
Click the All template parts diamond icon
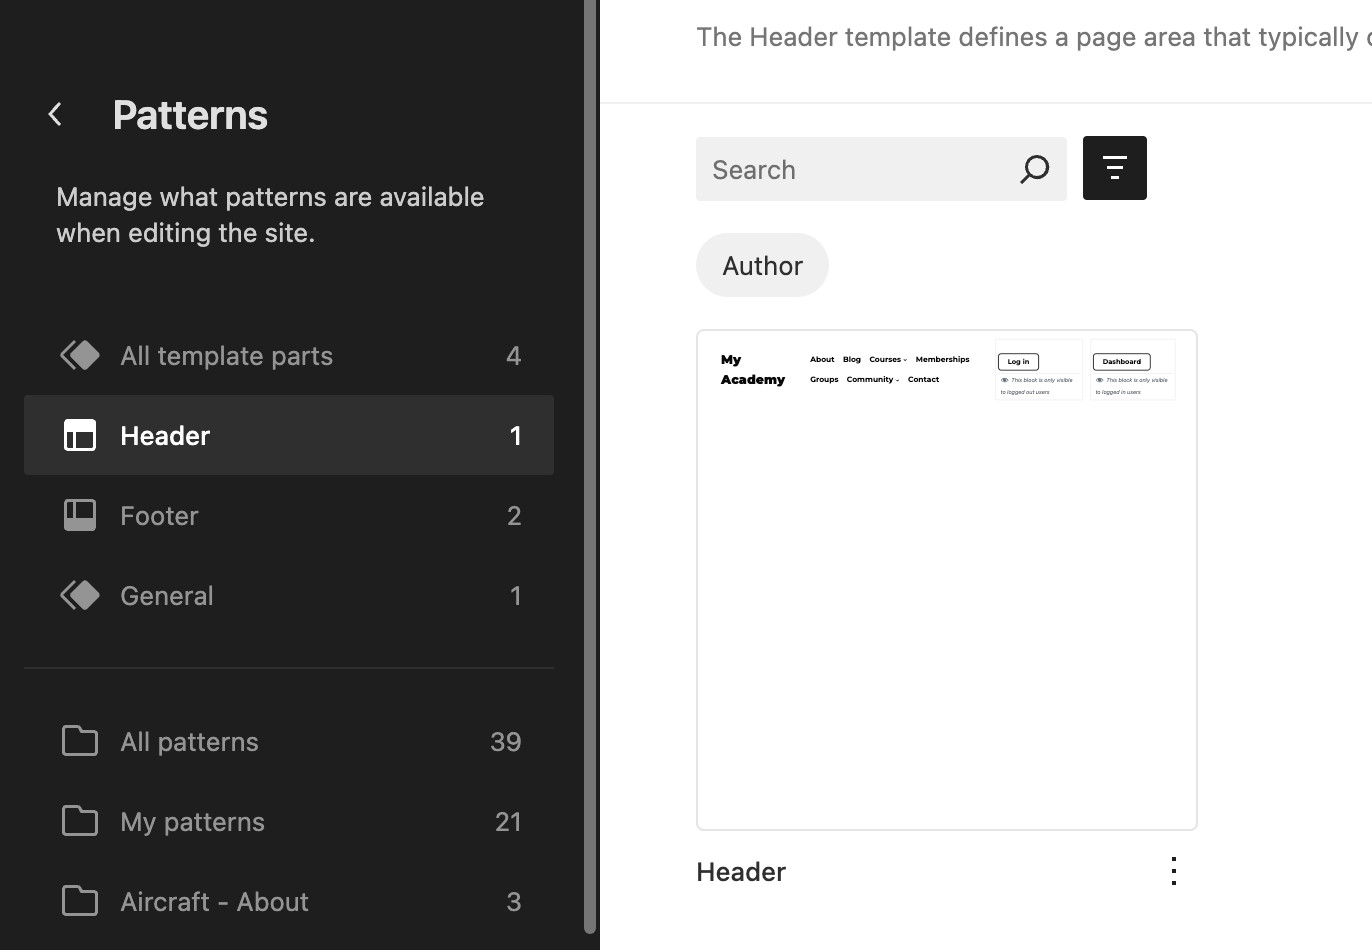pos(80,355)
